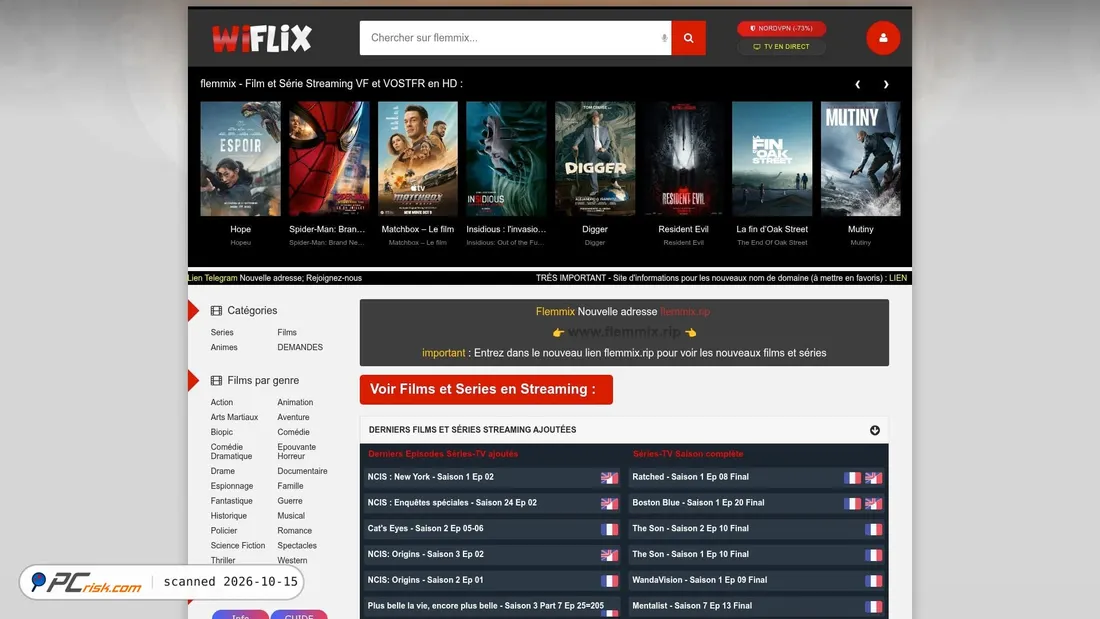Click the Voir Films et Series en Streaming banner
The width and height of the screenshot is (1100, 619).
pos(486,390)
